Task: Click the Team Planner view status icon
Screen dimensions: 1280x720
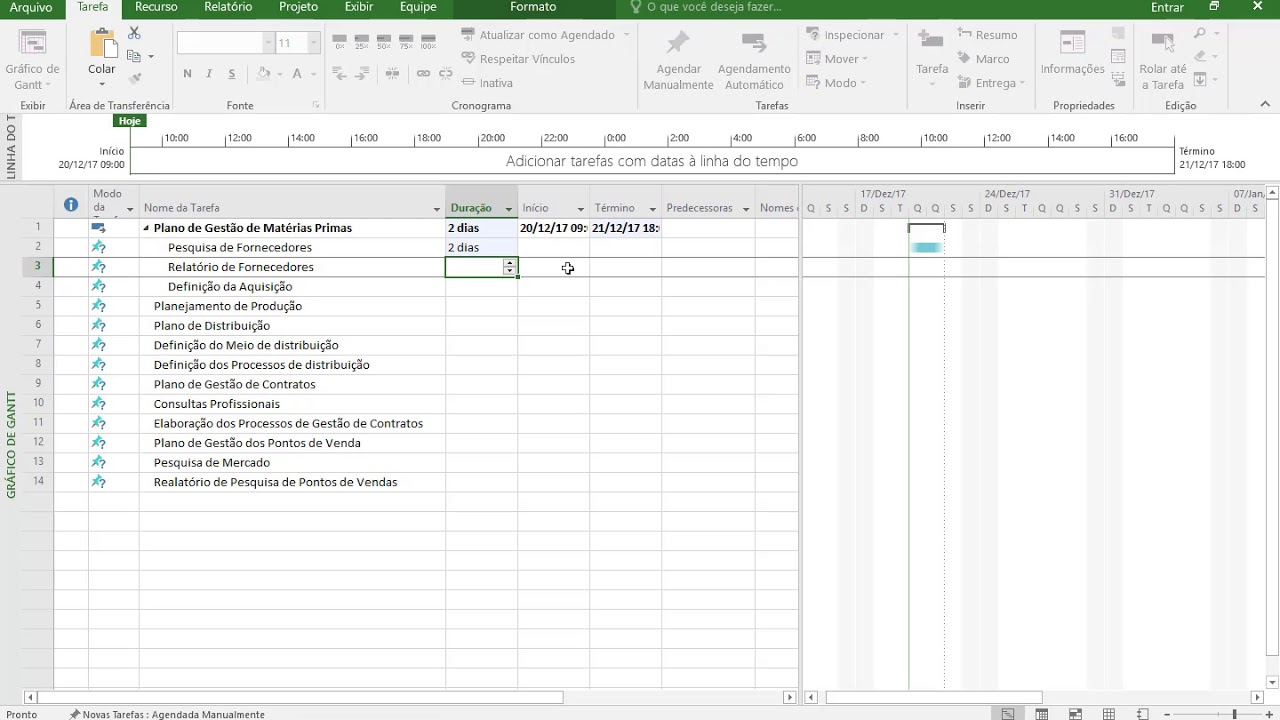Action: click(1075, 714)
